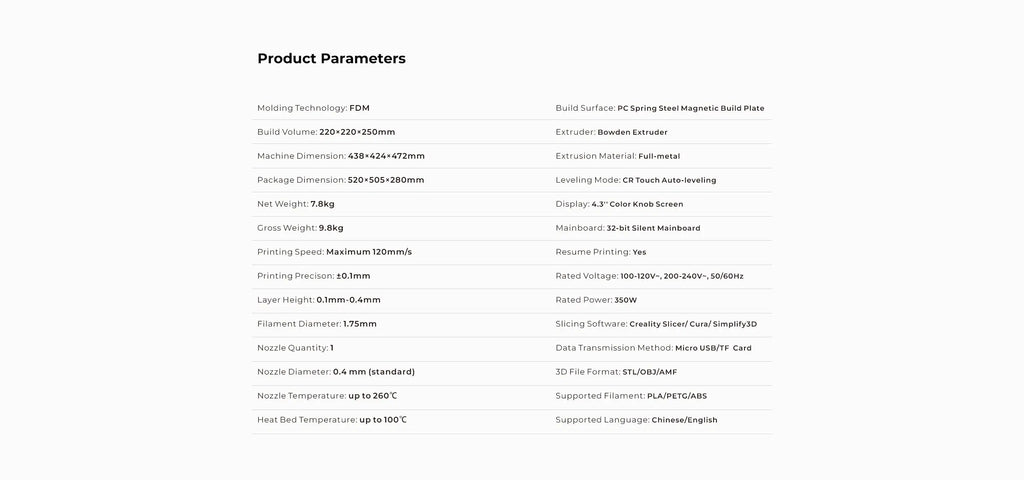Click the Machine Dimension specification
The height and width of the screenshot is (480, 1024).
pyautogui.click(x=341, y=156)
